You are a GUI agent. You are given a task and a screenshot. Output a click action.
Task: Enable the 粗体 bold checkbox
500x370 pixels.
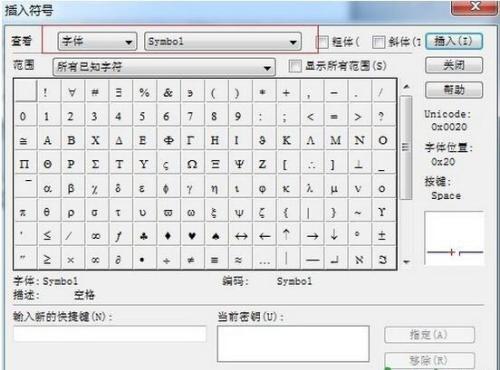click(322, 42)
